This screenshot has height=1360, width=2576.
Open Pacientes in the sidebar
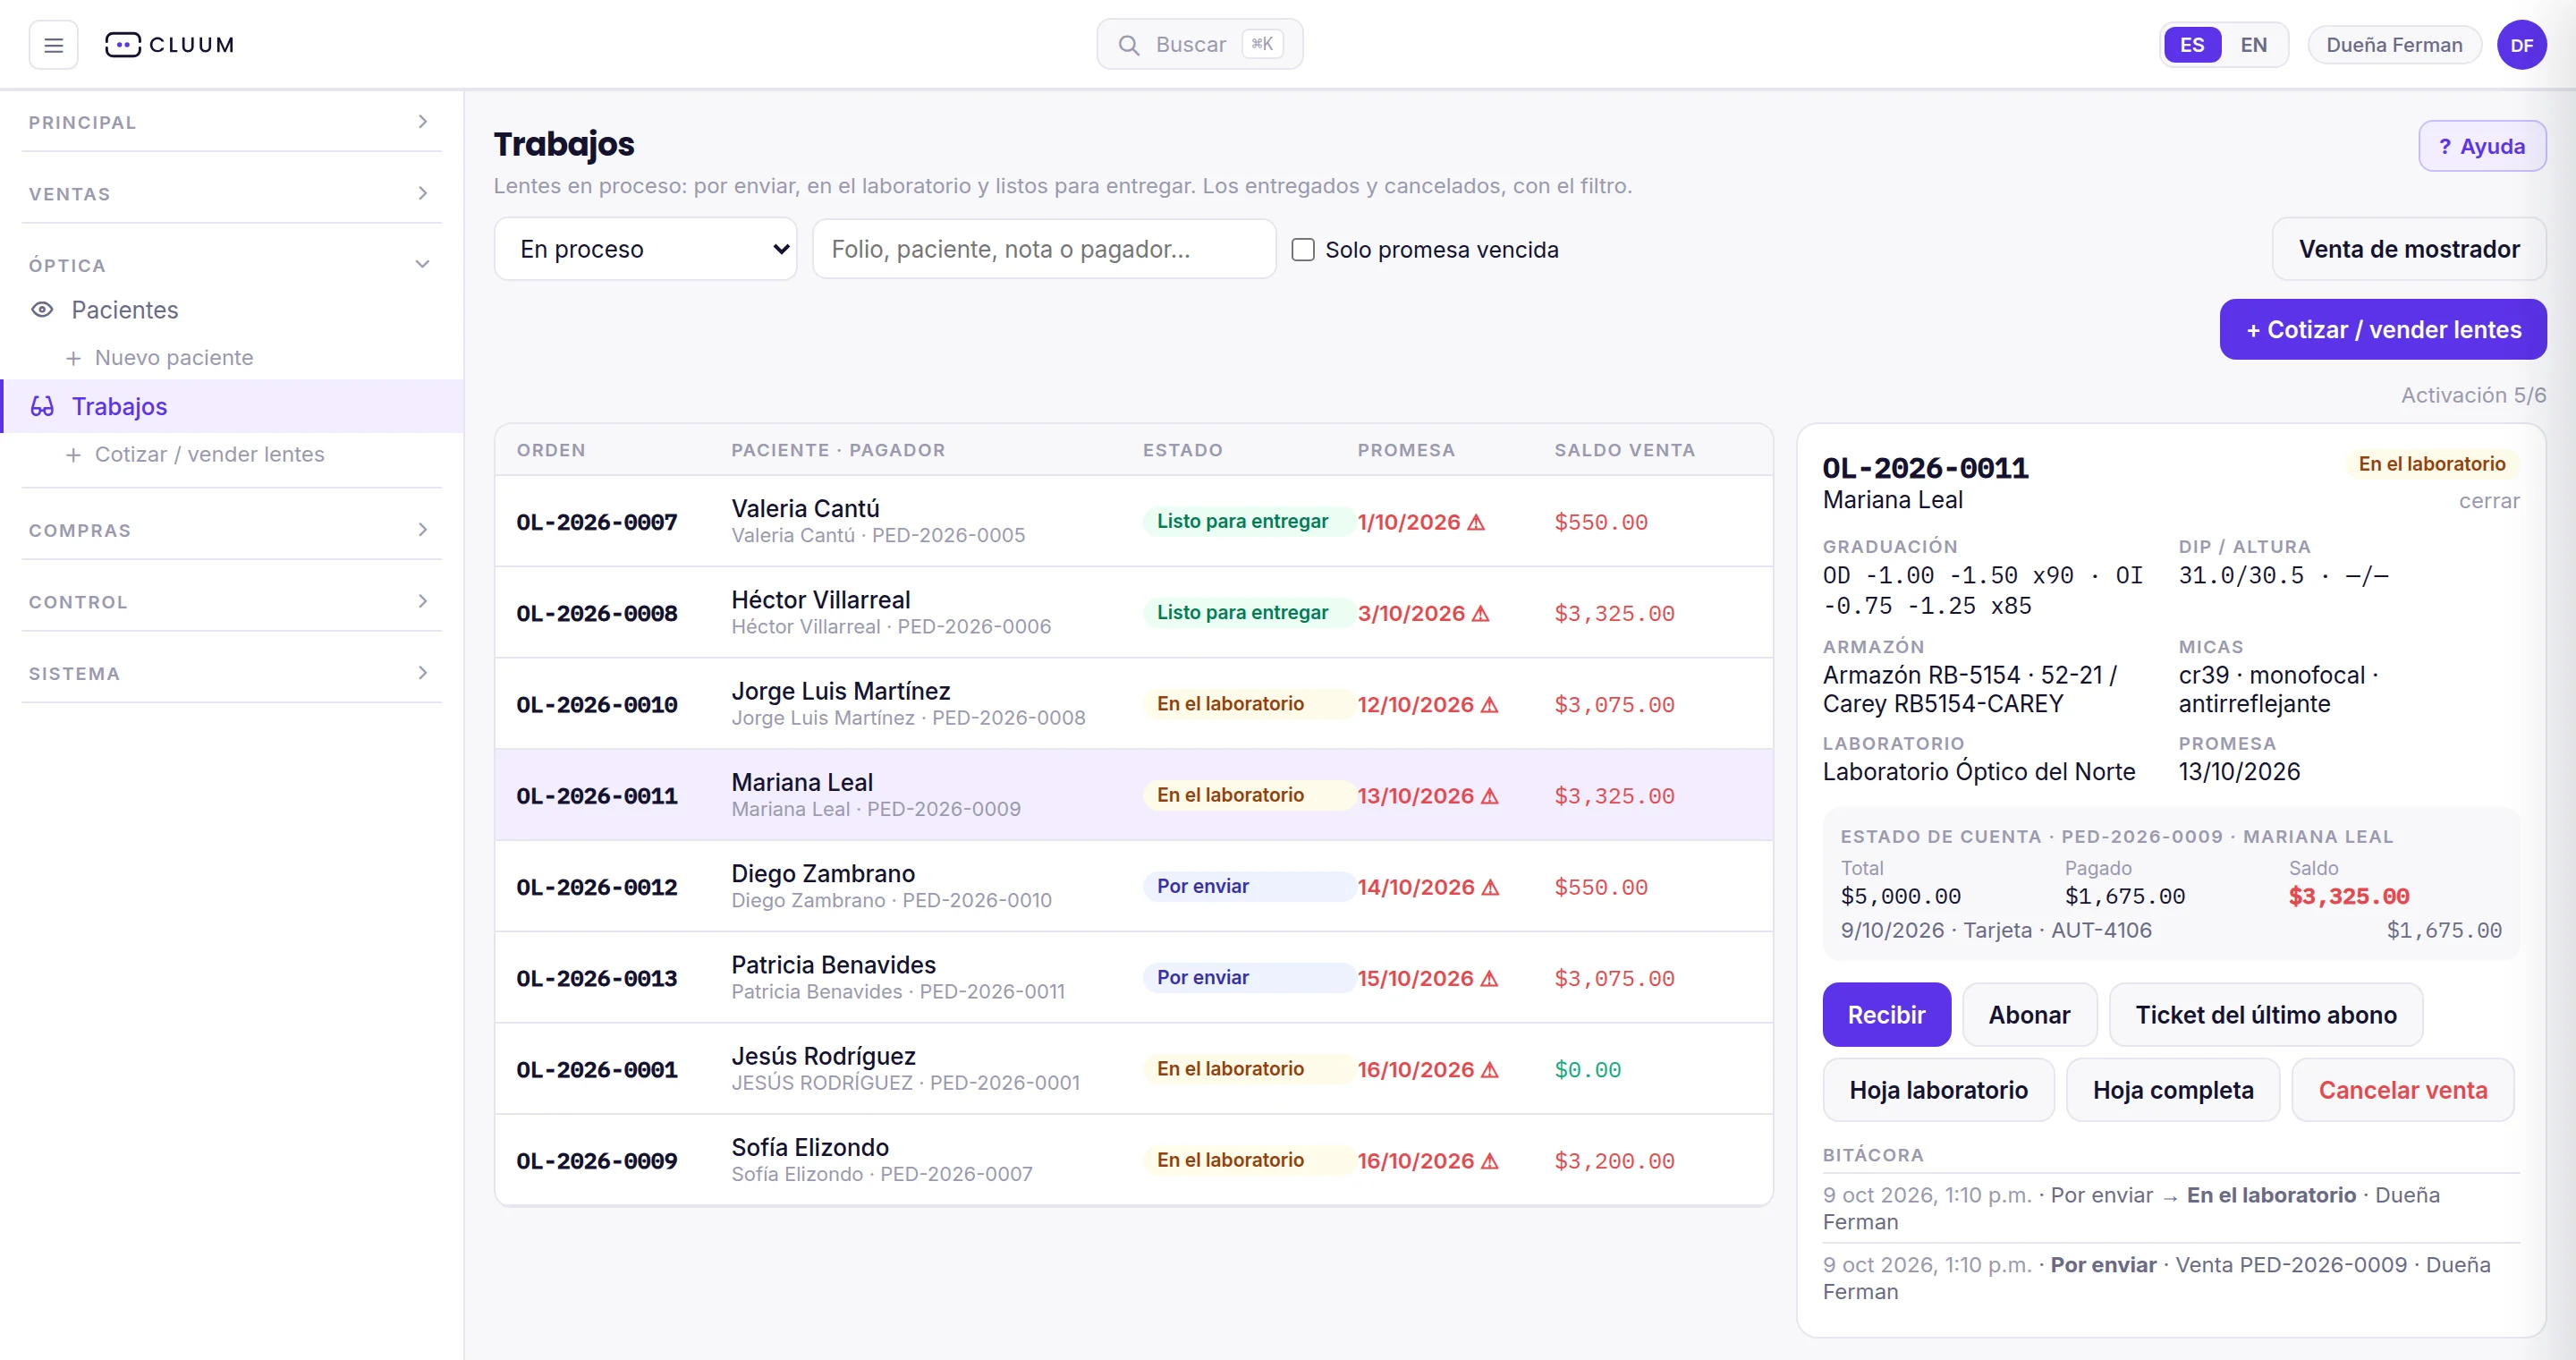tap(231, 310)
